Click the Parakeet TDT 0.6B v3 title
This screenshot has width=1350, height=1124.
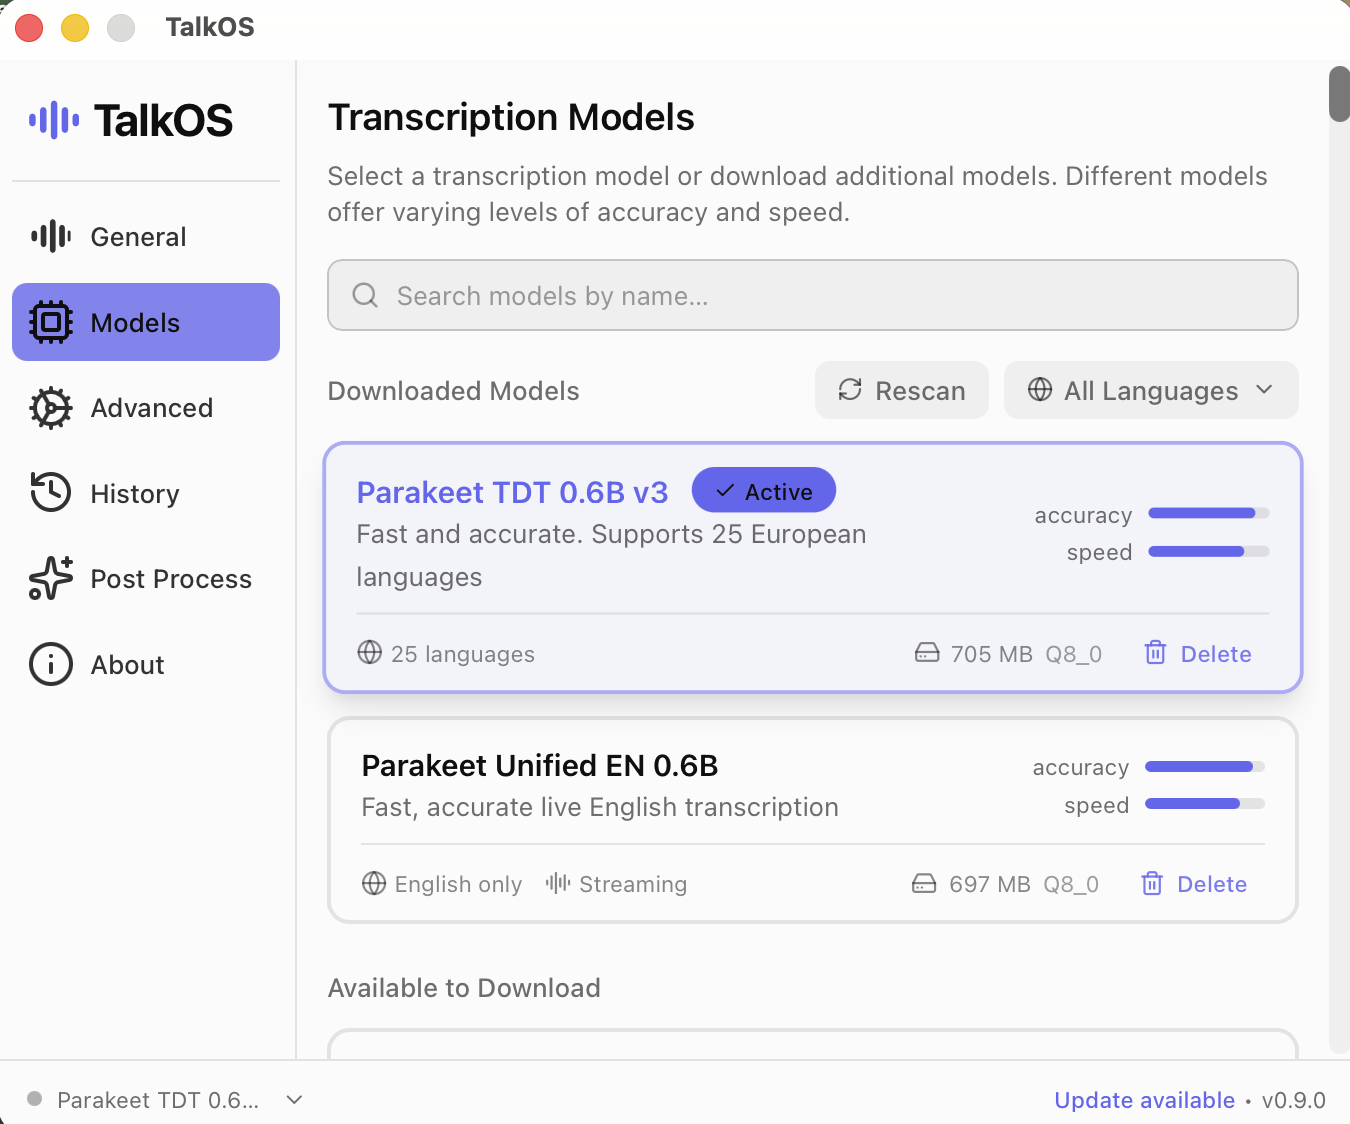[x=512, y=492]
